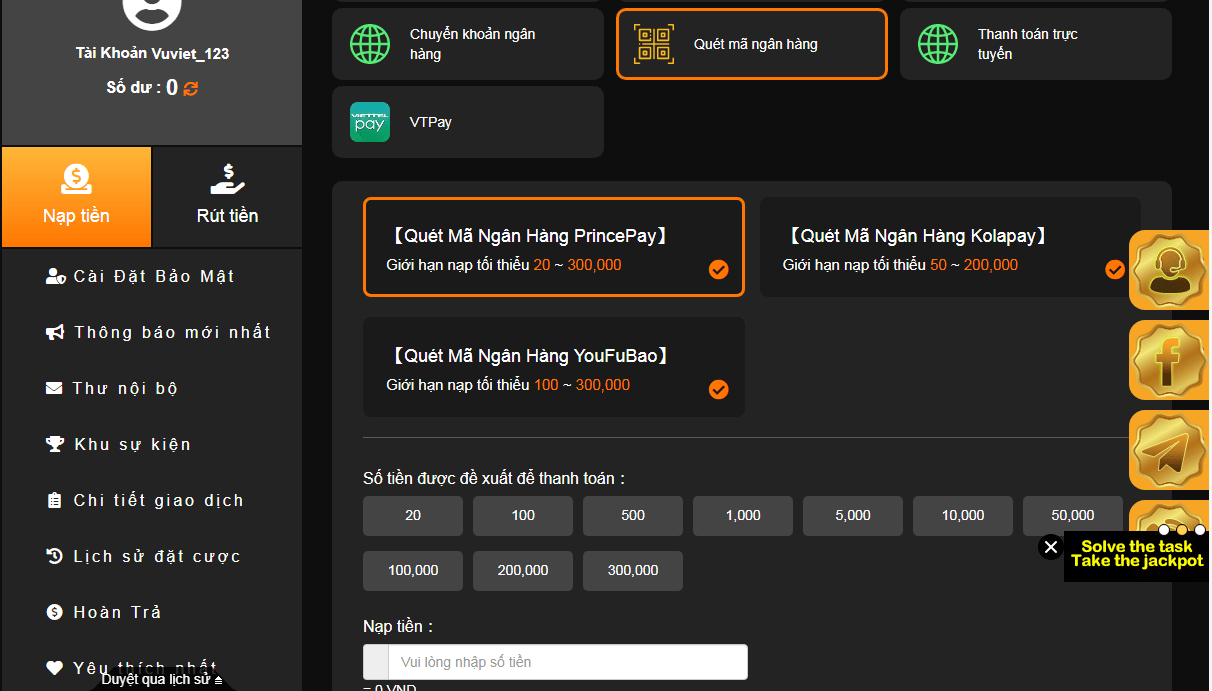Open the Facebook gold badge
Screen dimensions: 1212x691
1168,360
